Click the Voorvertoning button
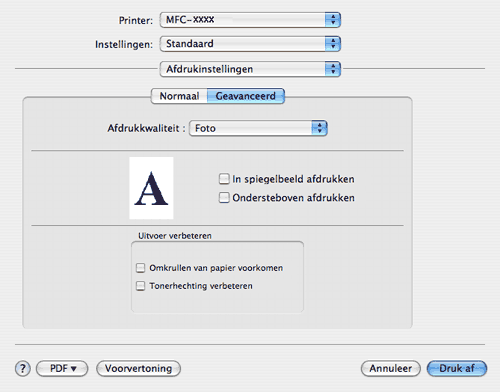500x392 pixels. coord(138,368)
